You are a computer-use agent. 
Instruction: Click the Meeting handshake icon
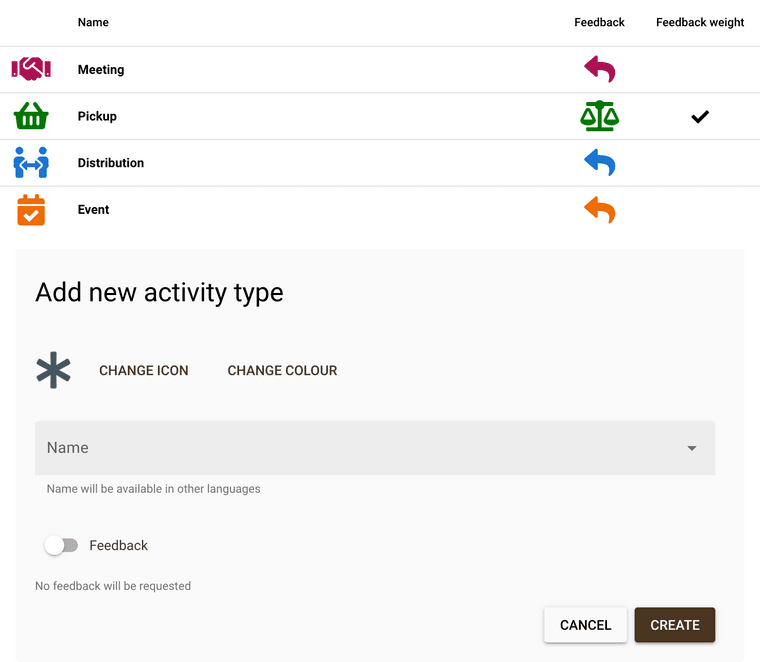[31, 69]
